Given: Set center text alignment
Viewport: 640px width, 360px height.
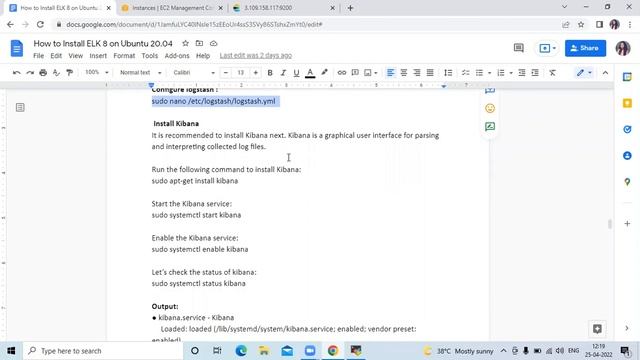Looking at the screenshot, I should 404,73.
